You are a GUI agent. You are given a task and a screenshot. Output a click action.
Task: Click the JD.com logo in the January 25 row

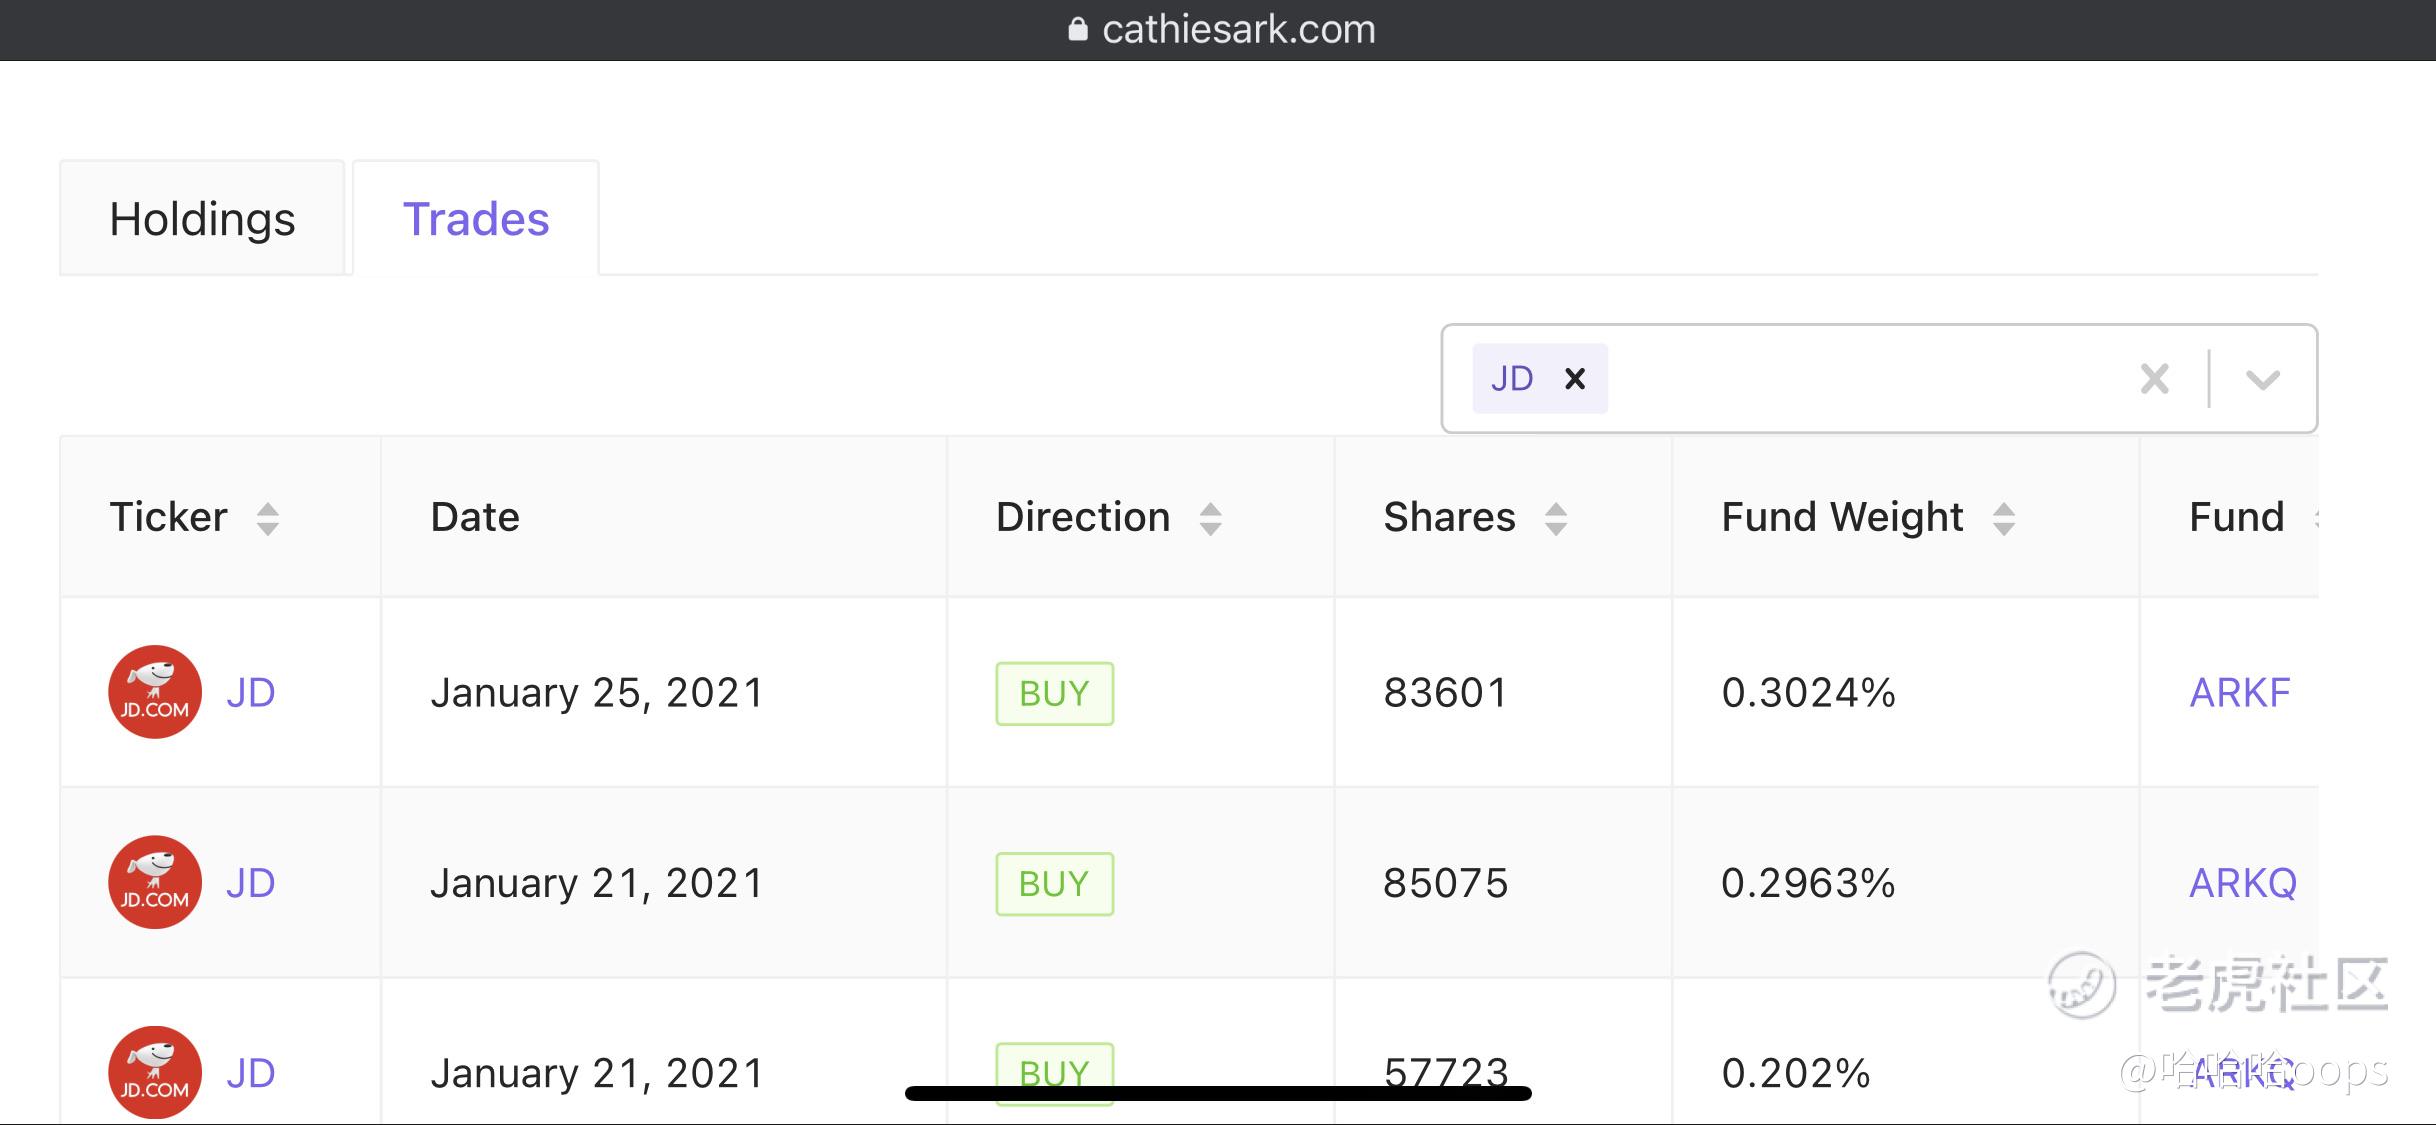click(155, 692)
